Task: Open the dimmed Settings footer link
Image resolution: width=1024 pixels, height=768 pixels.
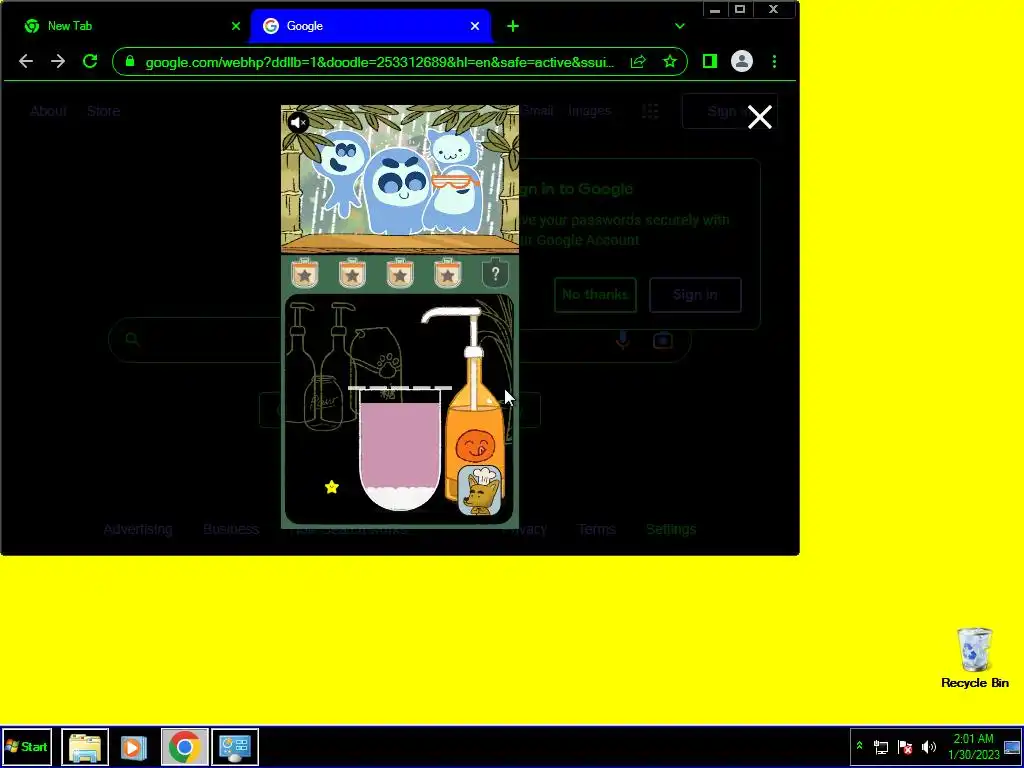Action: 671,529
